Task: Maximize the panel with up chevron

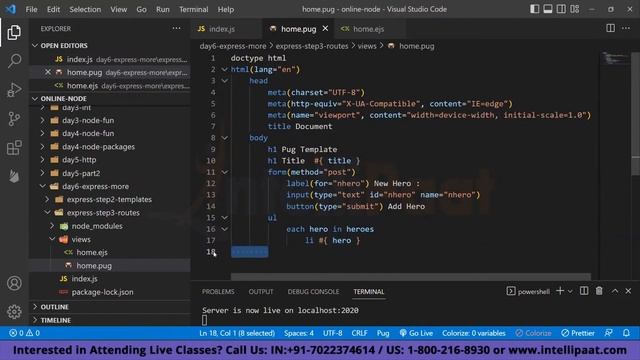Action: coord(615,291)
